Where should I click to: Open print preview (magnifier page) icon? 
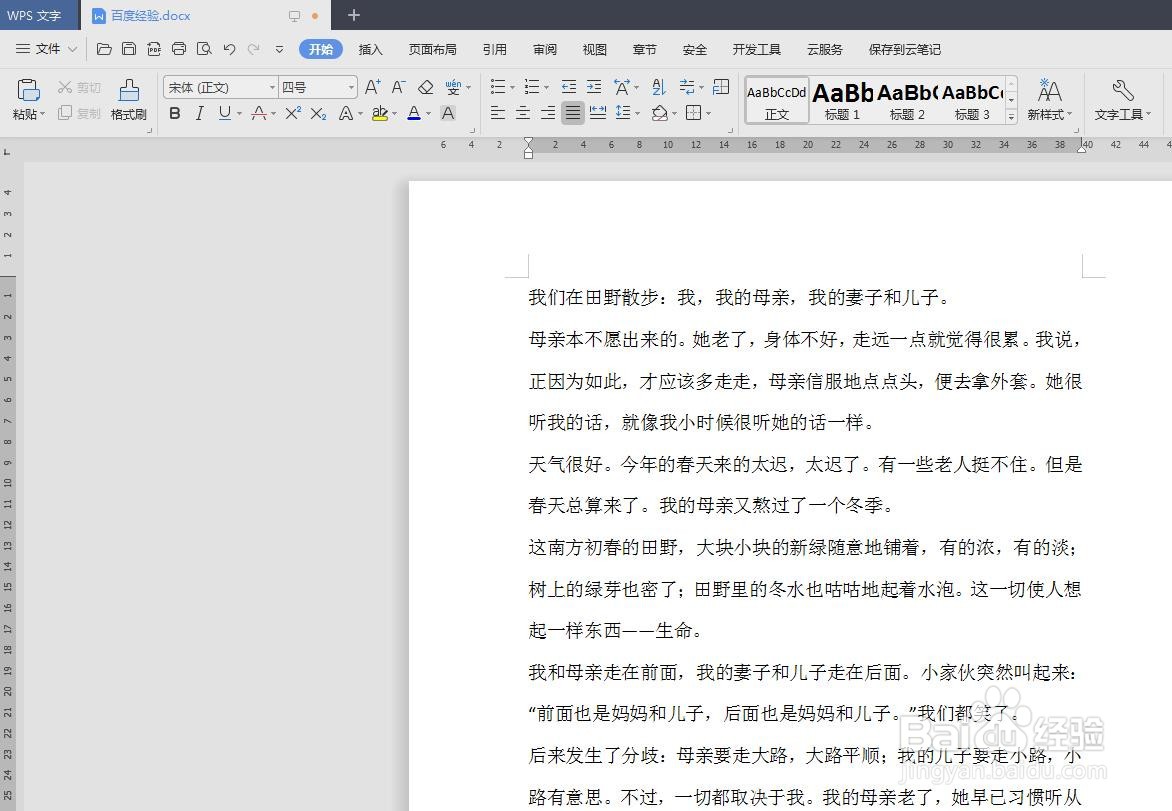(203, 49)
